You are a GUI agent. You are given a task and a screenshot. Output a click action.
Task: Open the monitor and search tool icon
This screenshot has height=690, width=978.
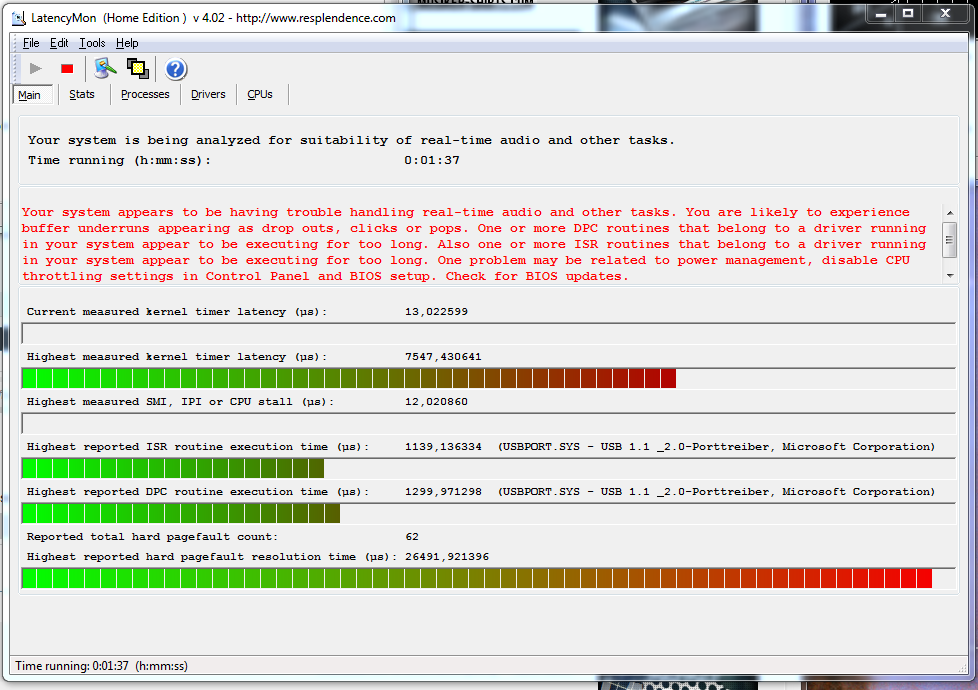(105, 69)
